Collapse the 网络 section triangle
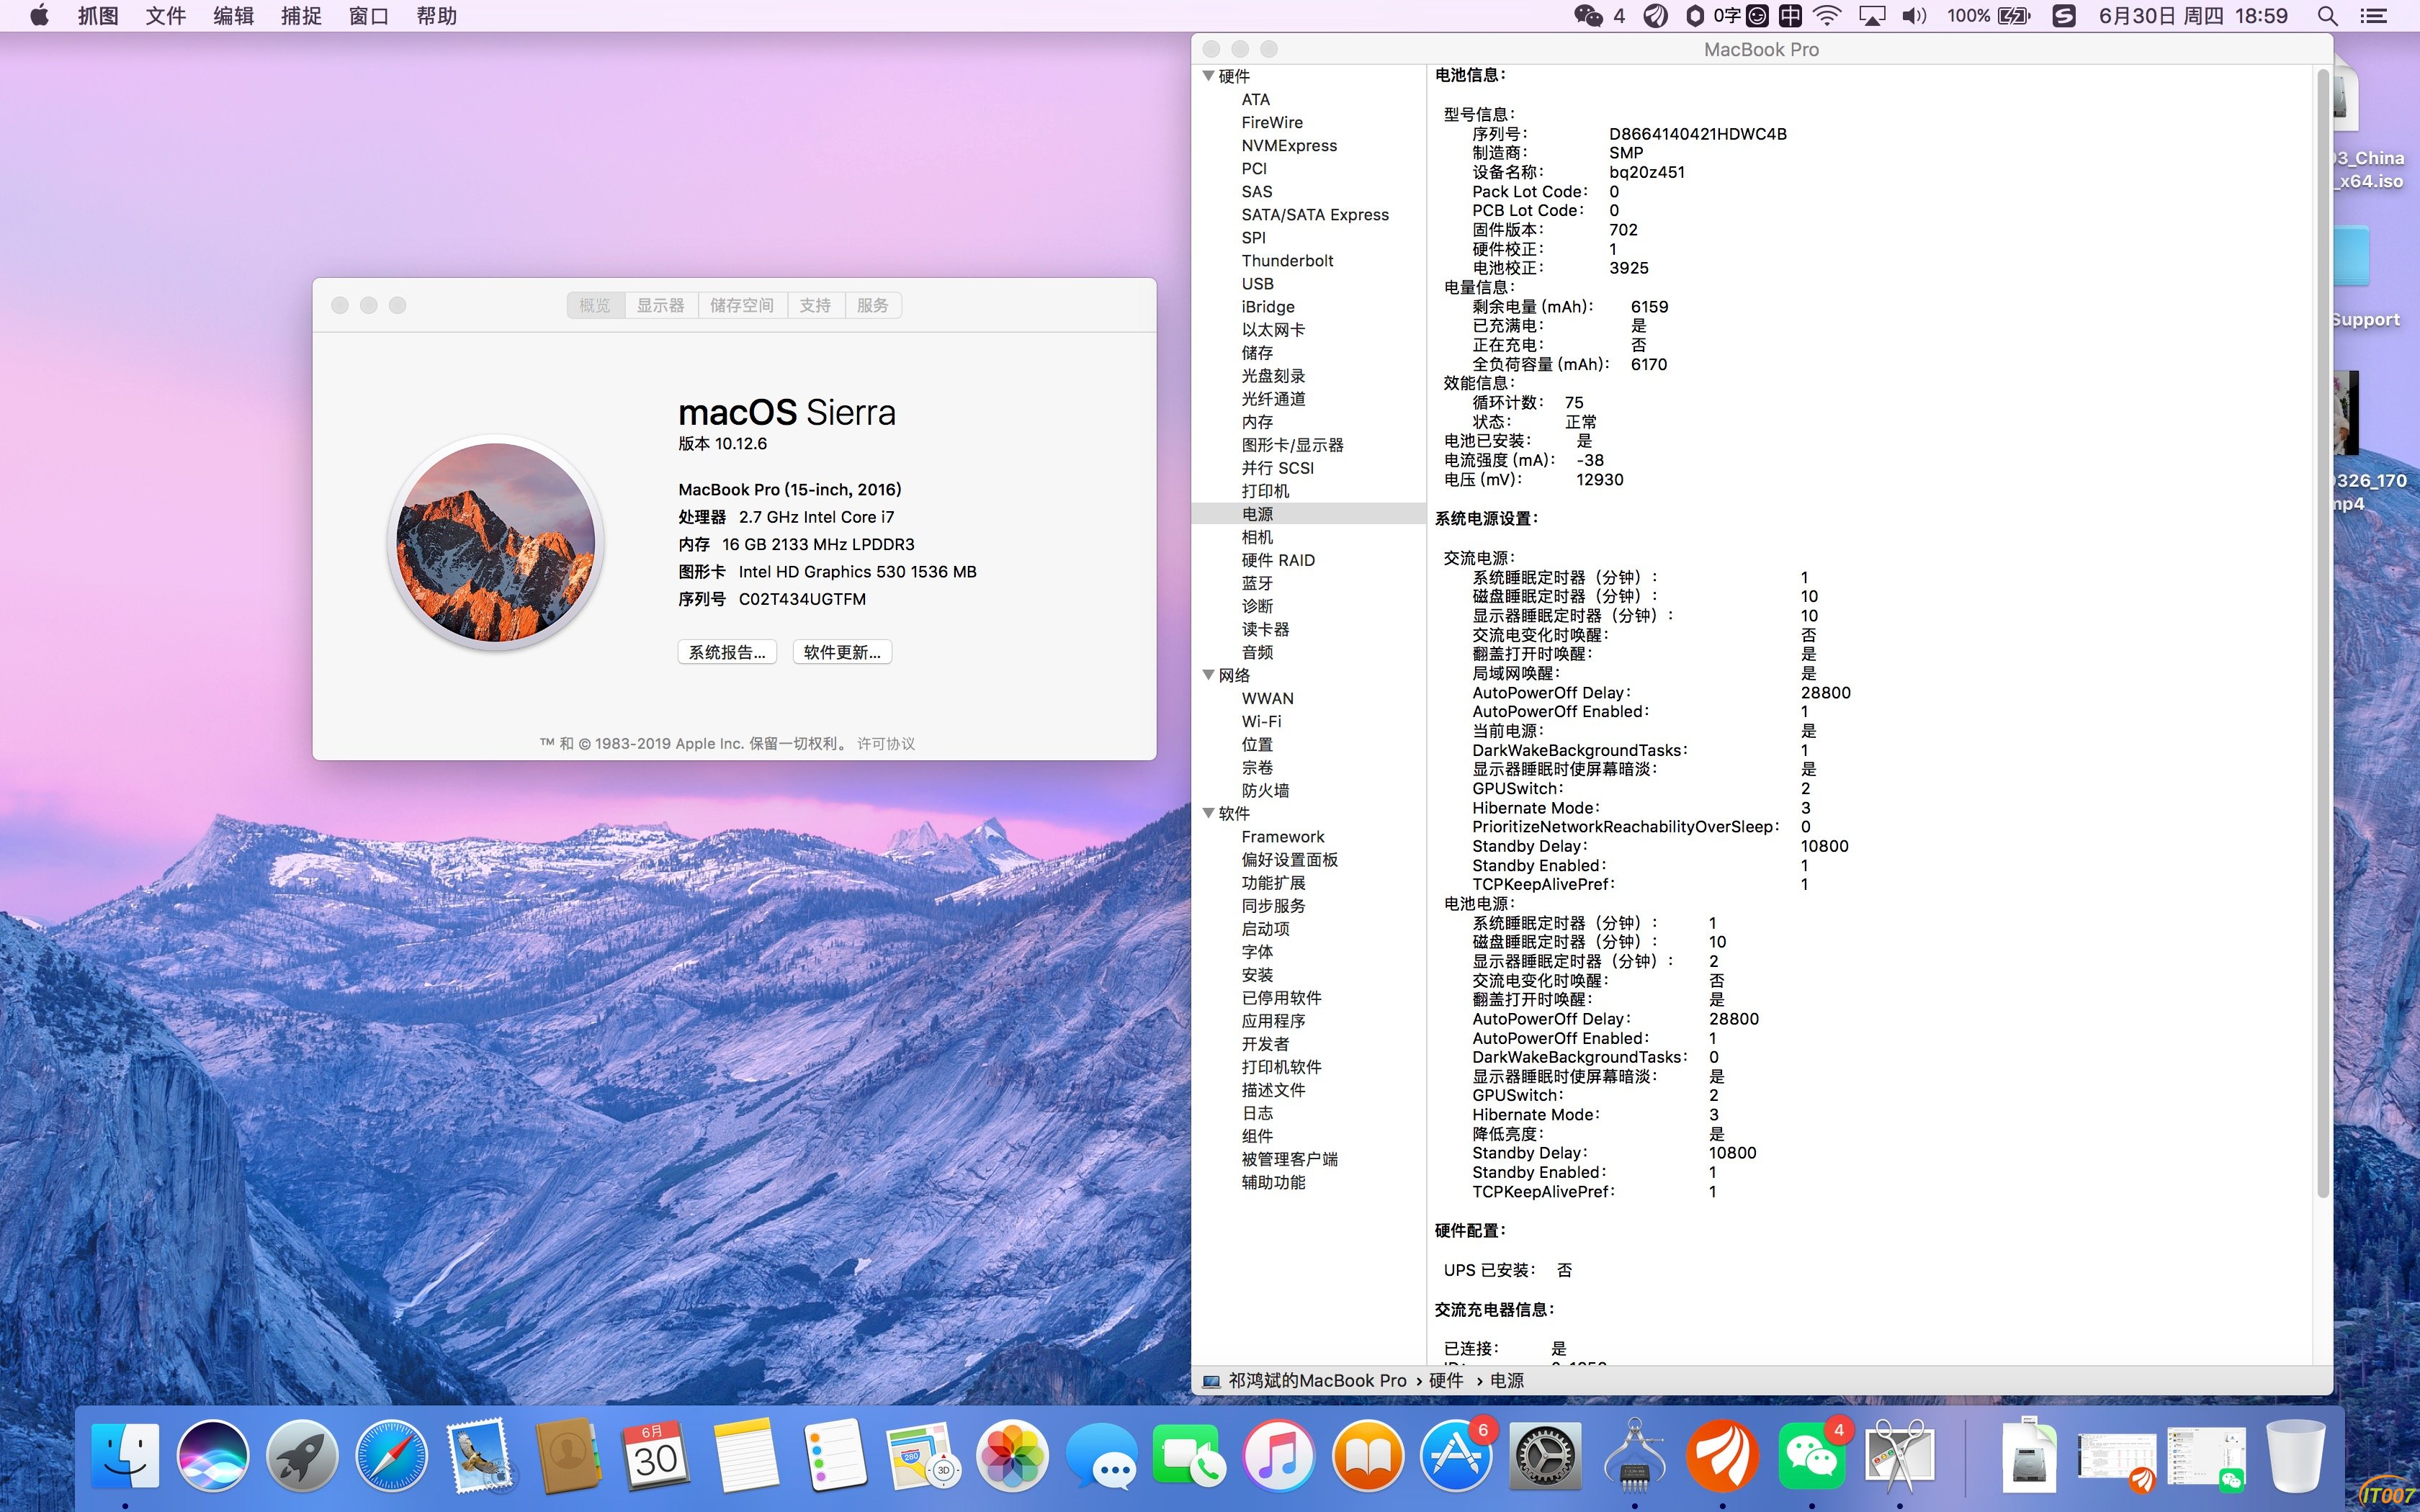Screen dimensions: 2420x1512 pyautogui.click(x=1208, y=675)
